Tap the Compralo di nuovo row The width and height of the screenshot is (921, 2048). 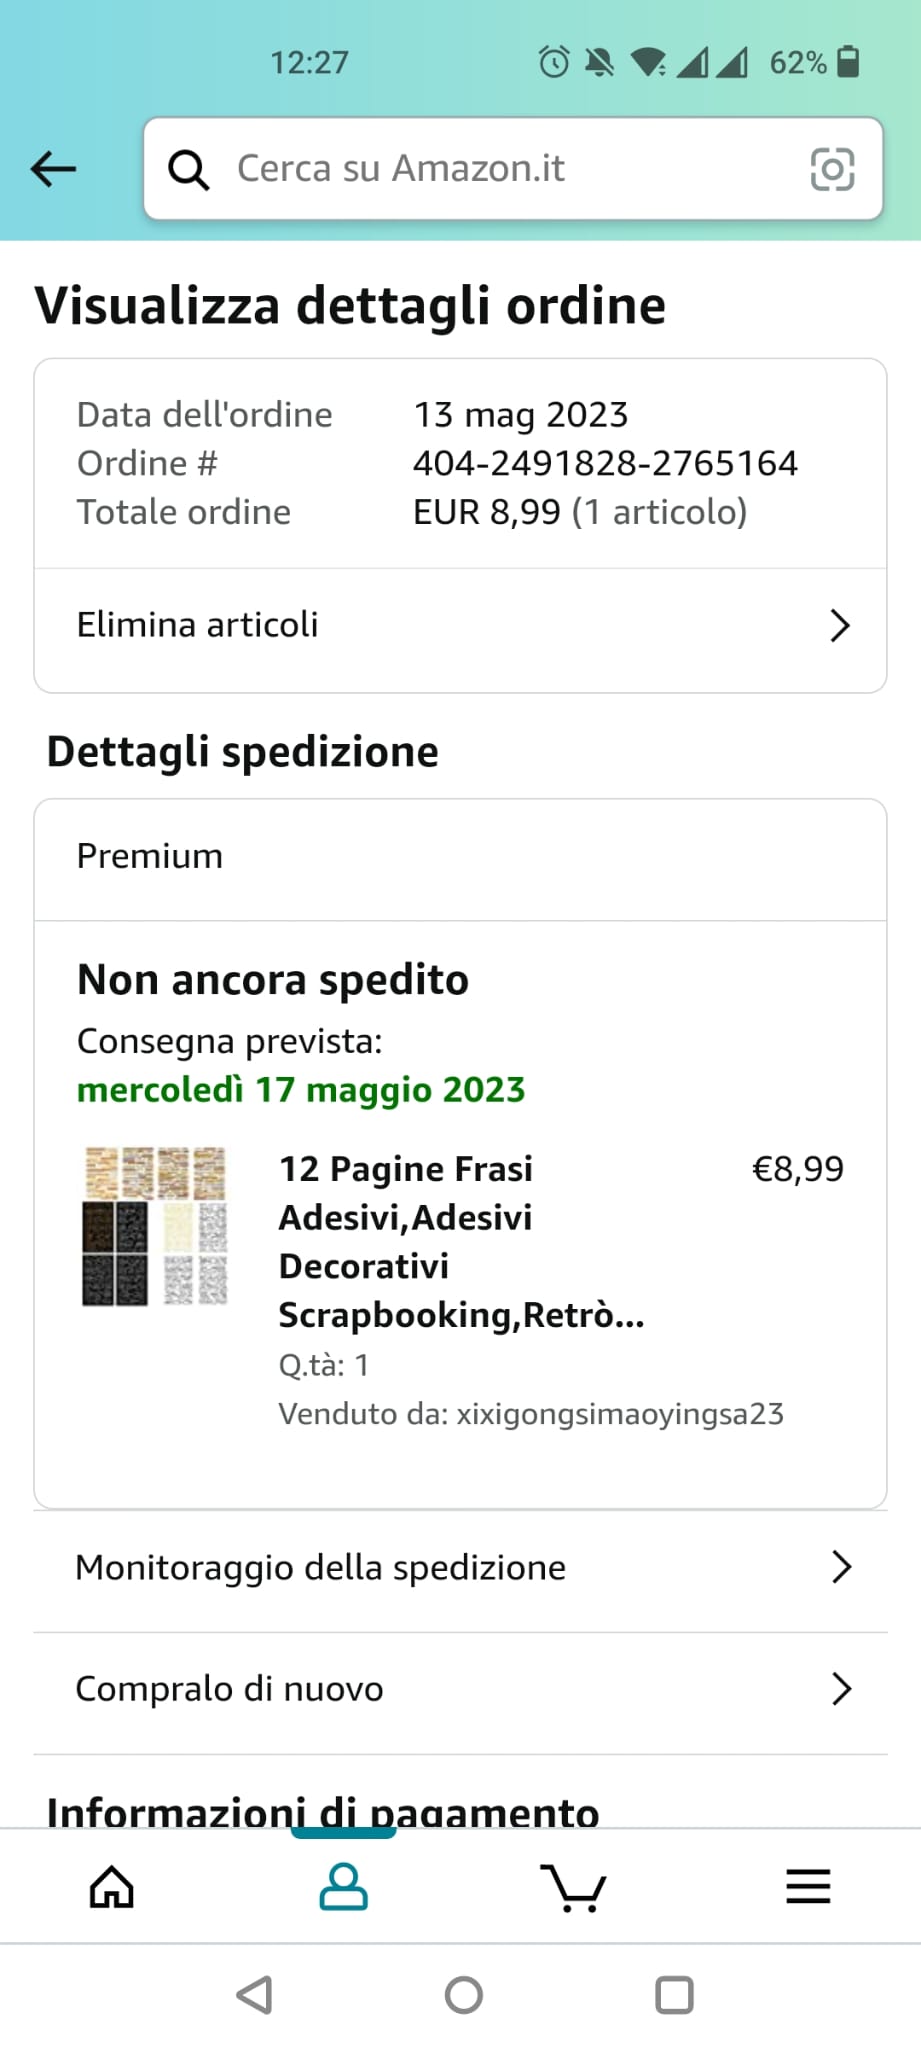(x=230, y=1689)
